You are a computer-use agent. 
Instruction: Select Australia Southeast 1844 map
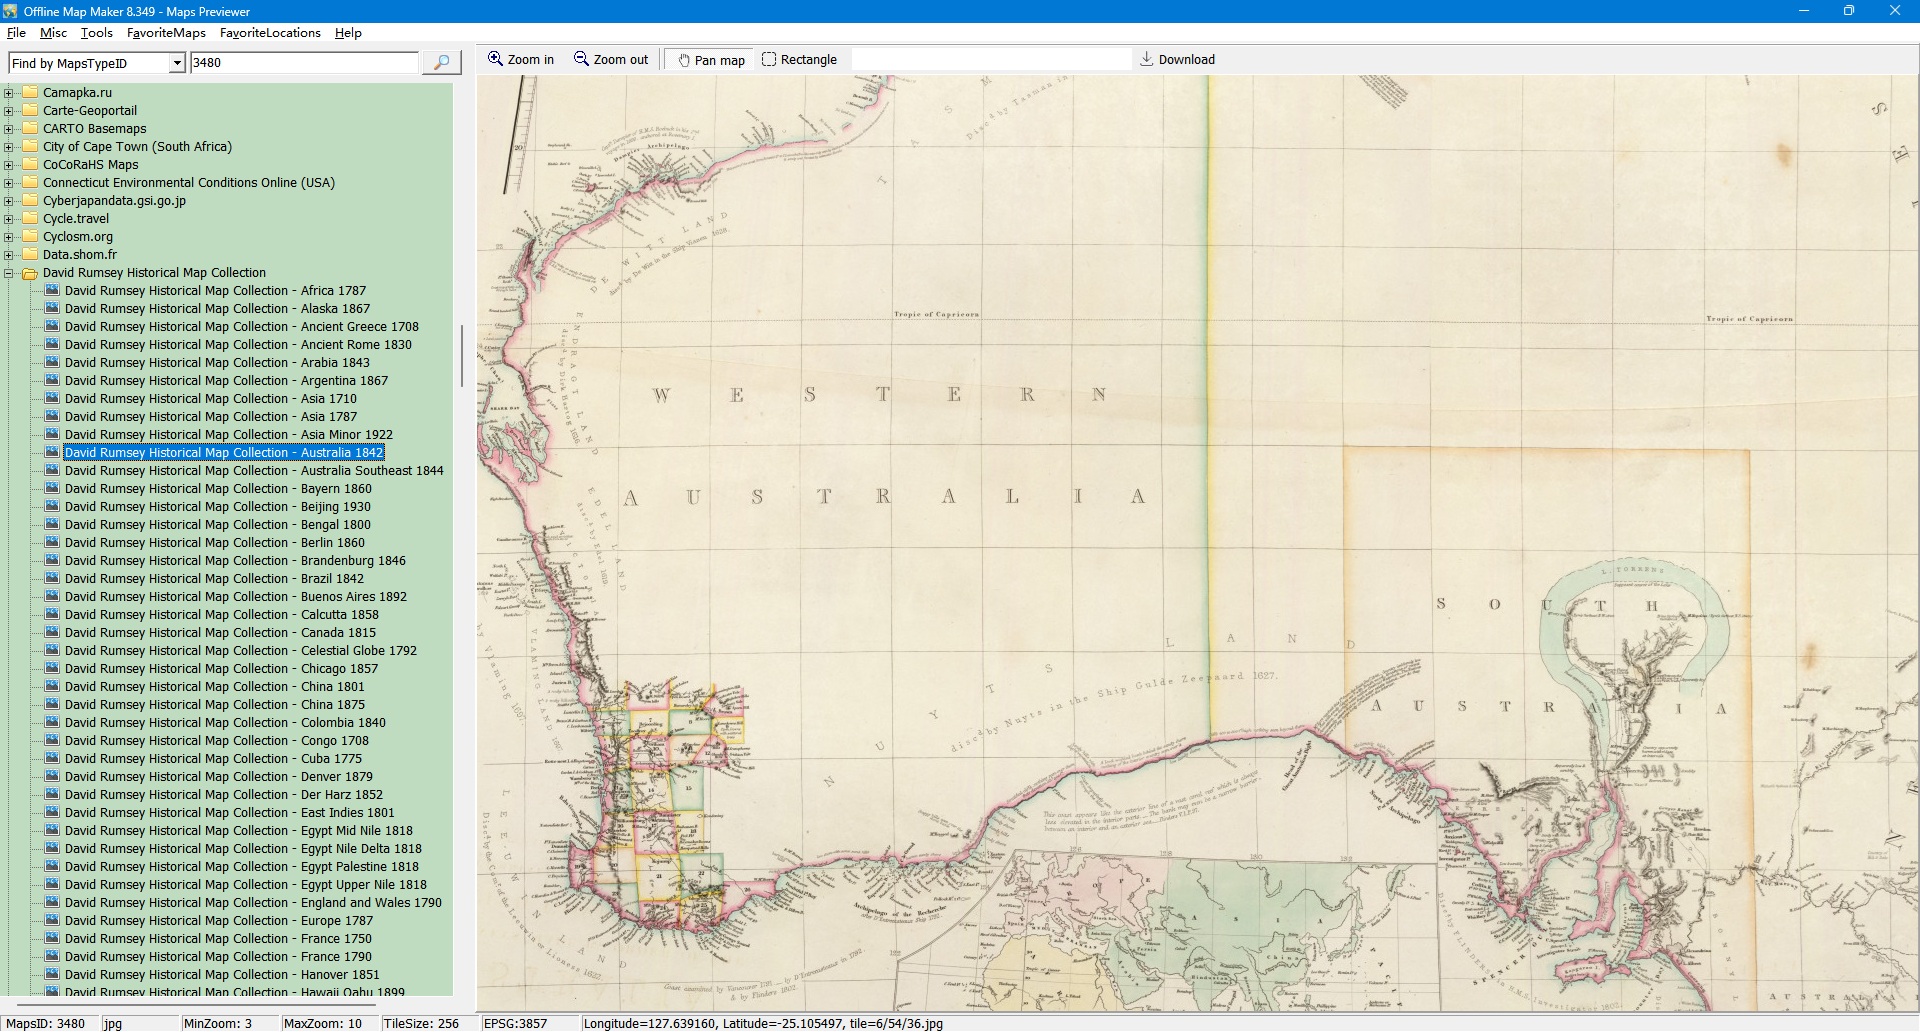(254, 471)
